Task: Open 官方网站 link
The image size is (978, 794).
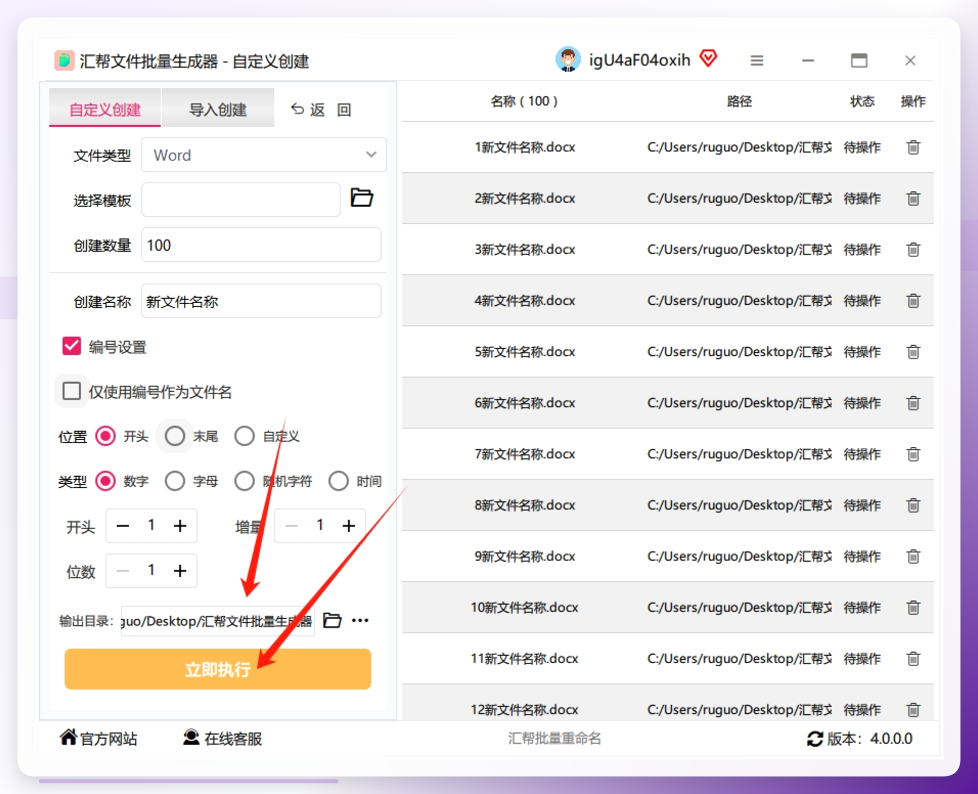Action: tap(99, 738)
